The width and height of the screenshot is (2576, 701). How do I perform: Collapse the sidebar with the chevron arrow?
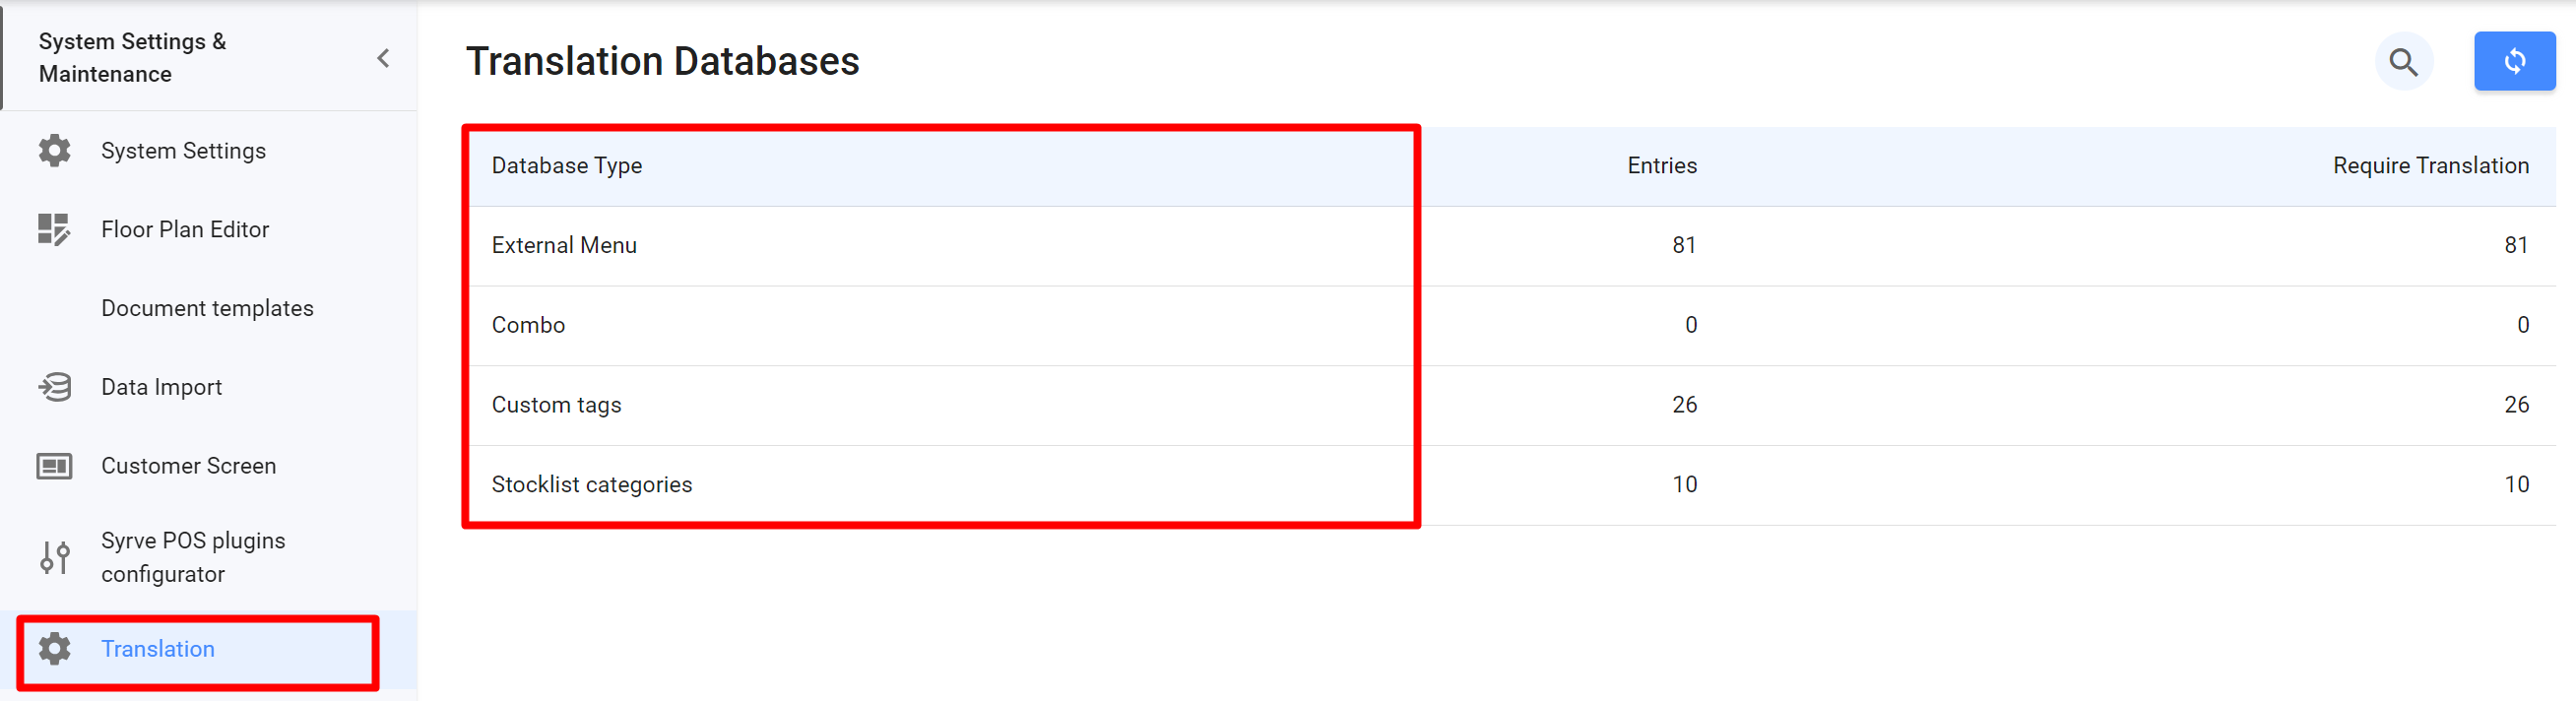click(383, 58)
